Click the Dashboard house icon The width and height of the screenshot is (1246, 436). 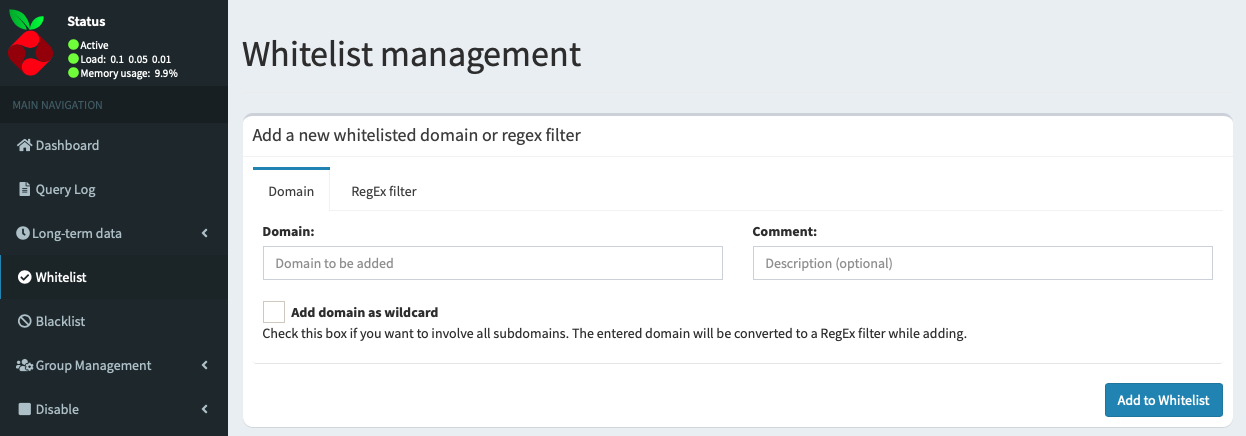[25, 145]
